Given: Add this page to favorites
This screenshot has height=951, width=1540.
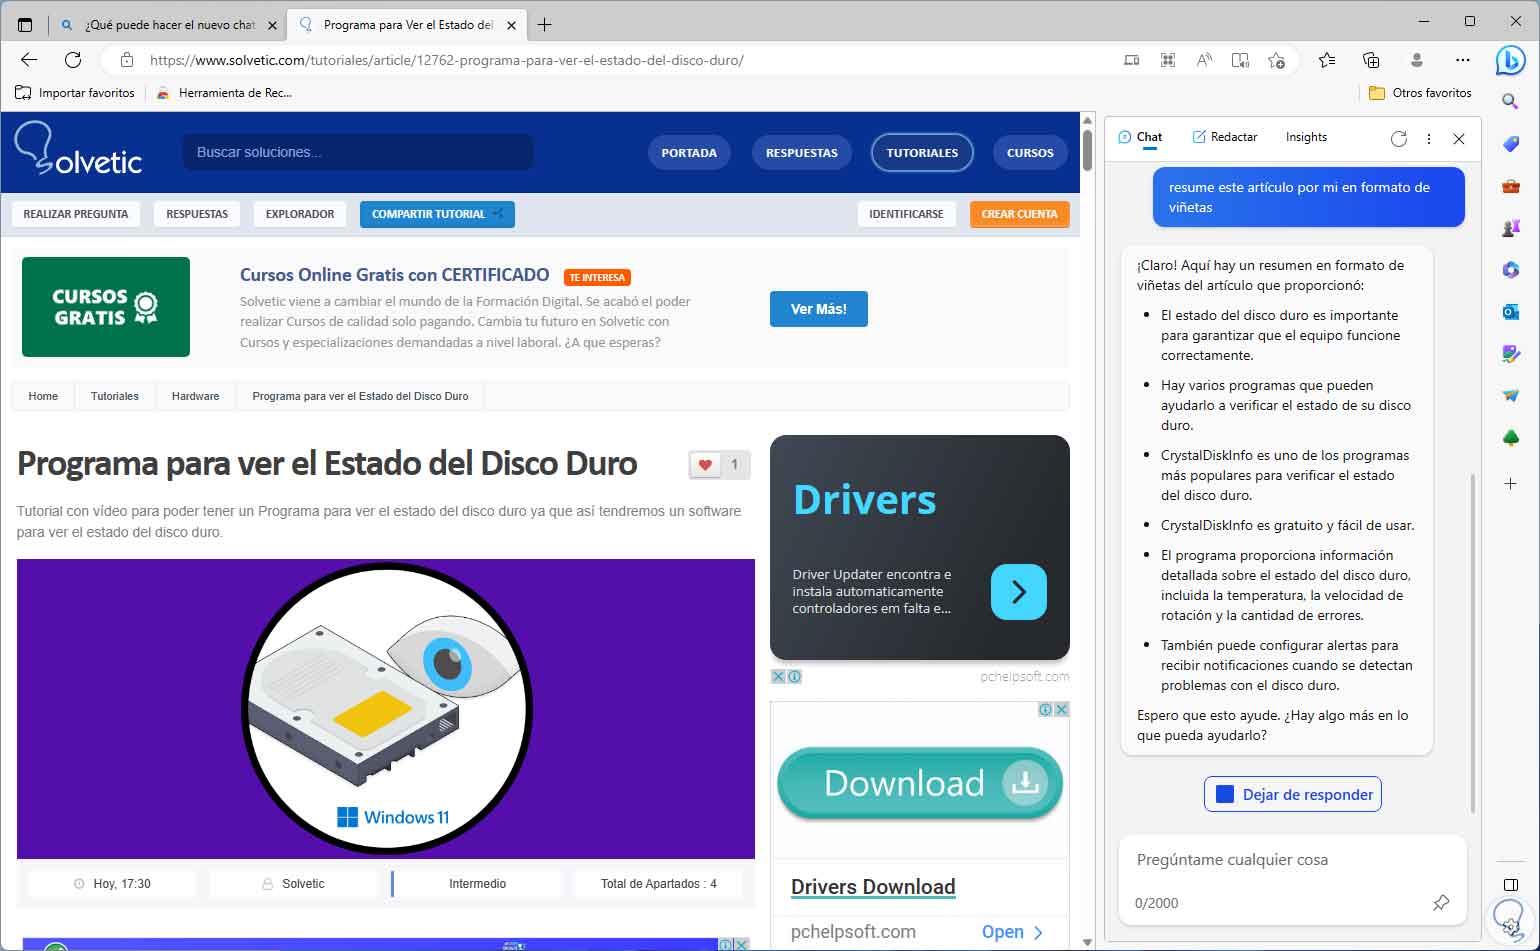Looking at the screenshot, I should click(x=1276, y=60).
